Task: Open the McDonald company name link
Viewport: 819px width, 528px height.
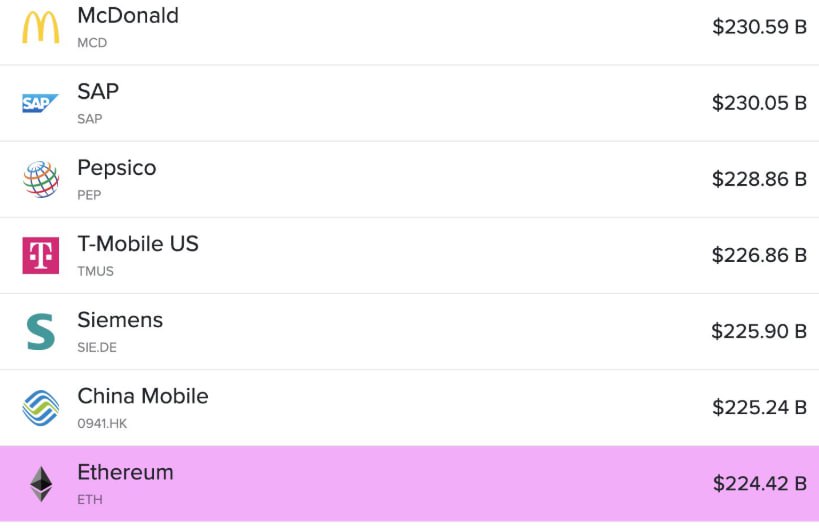Action: (x=128, y=16)
